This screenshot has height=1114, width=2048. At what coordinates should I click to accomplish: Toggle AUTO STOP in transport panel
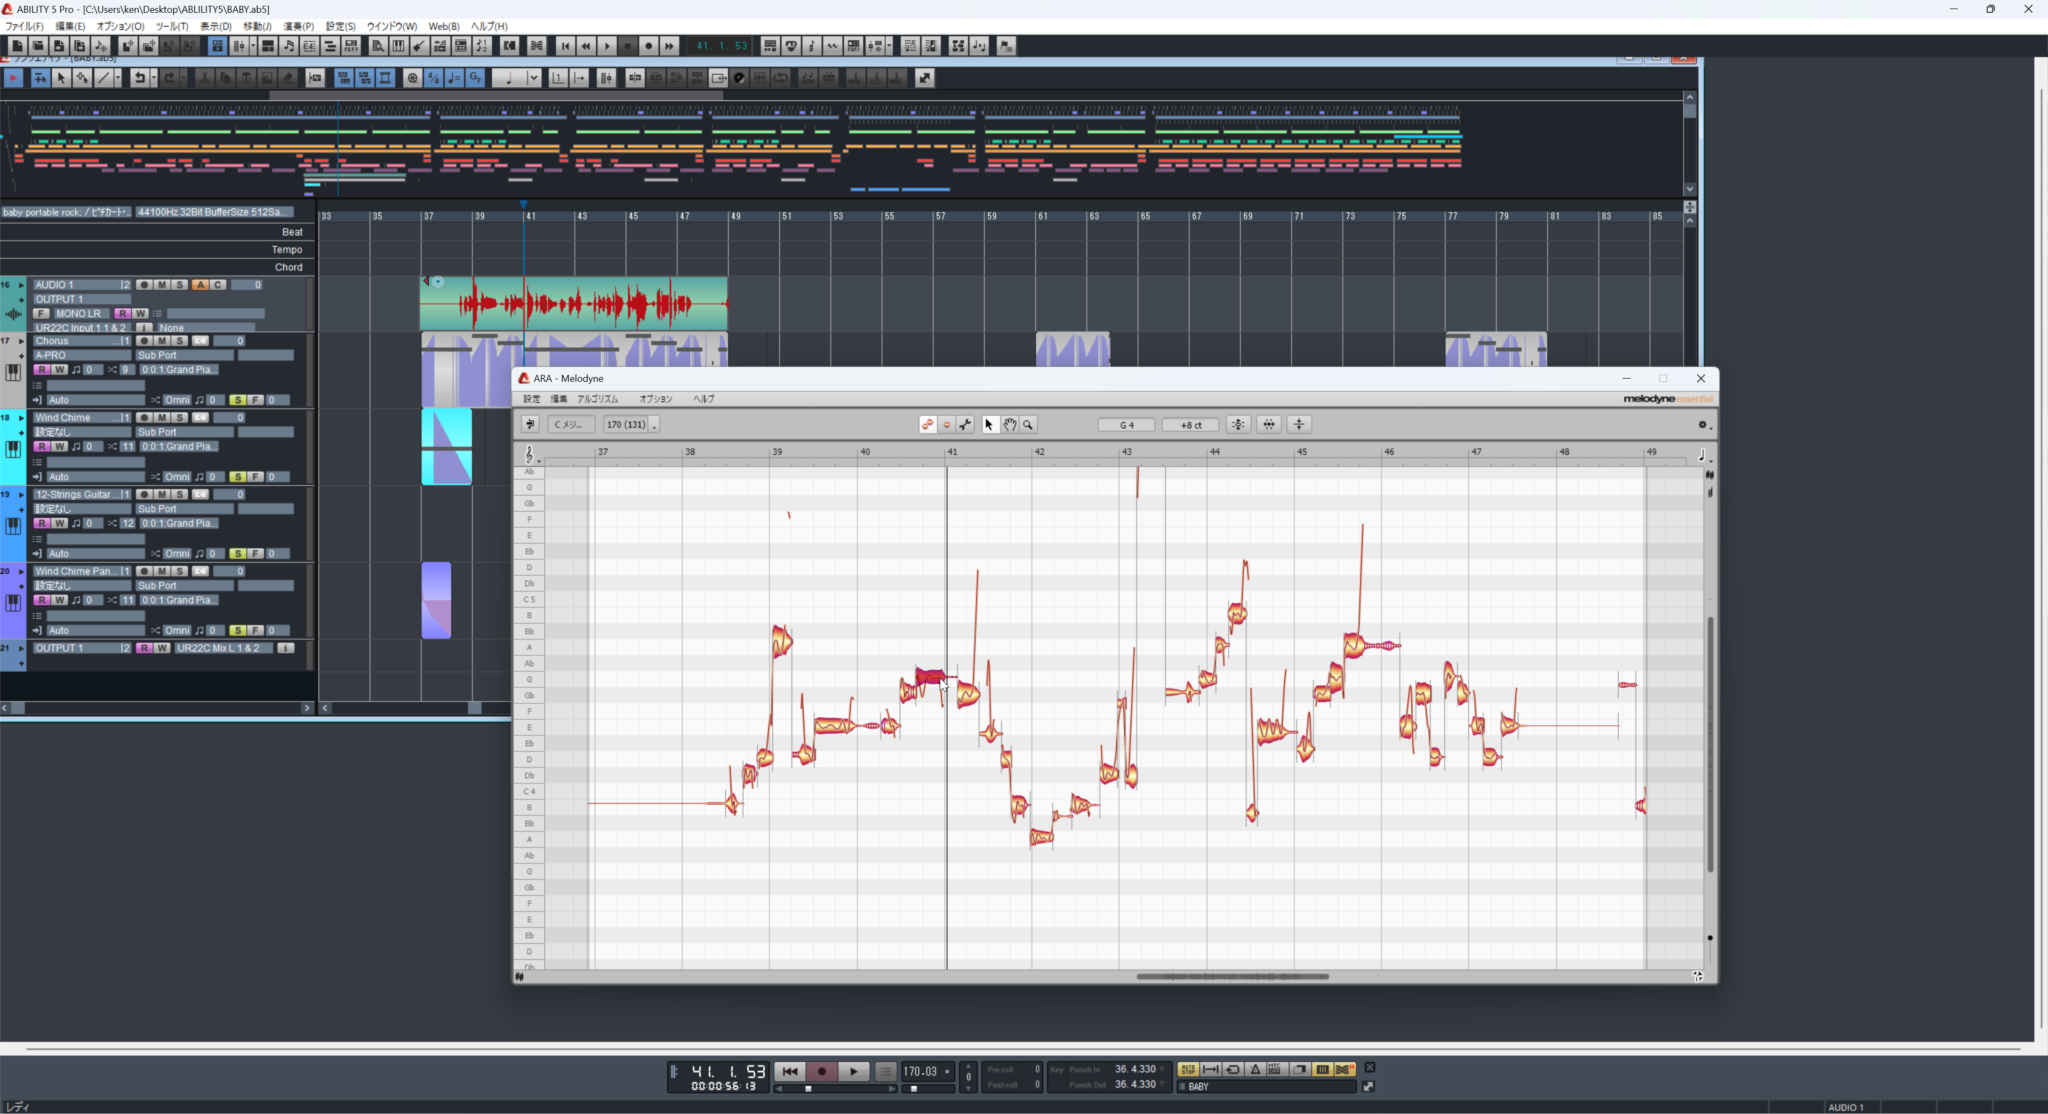[x=1188, y=1069]
